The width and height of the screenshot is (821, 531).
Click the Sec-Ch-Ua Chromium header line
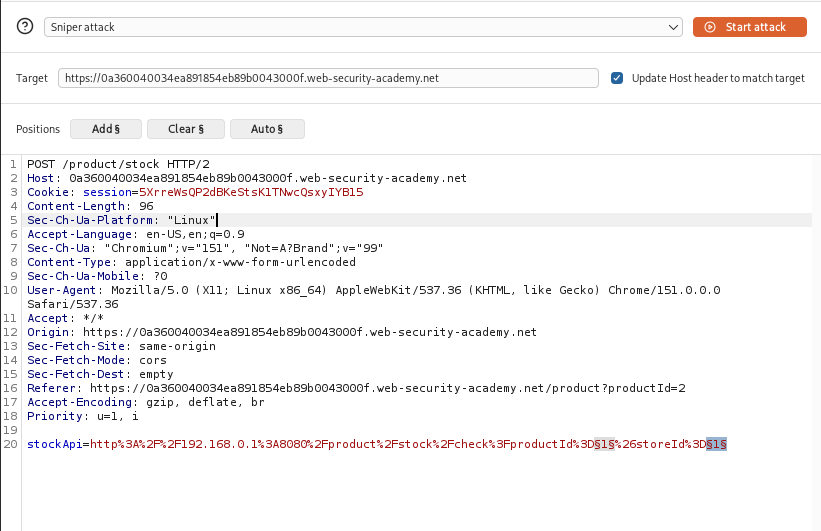tap(205, 248)
